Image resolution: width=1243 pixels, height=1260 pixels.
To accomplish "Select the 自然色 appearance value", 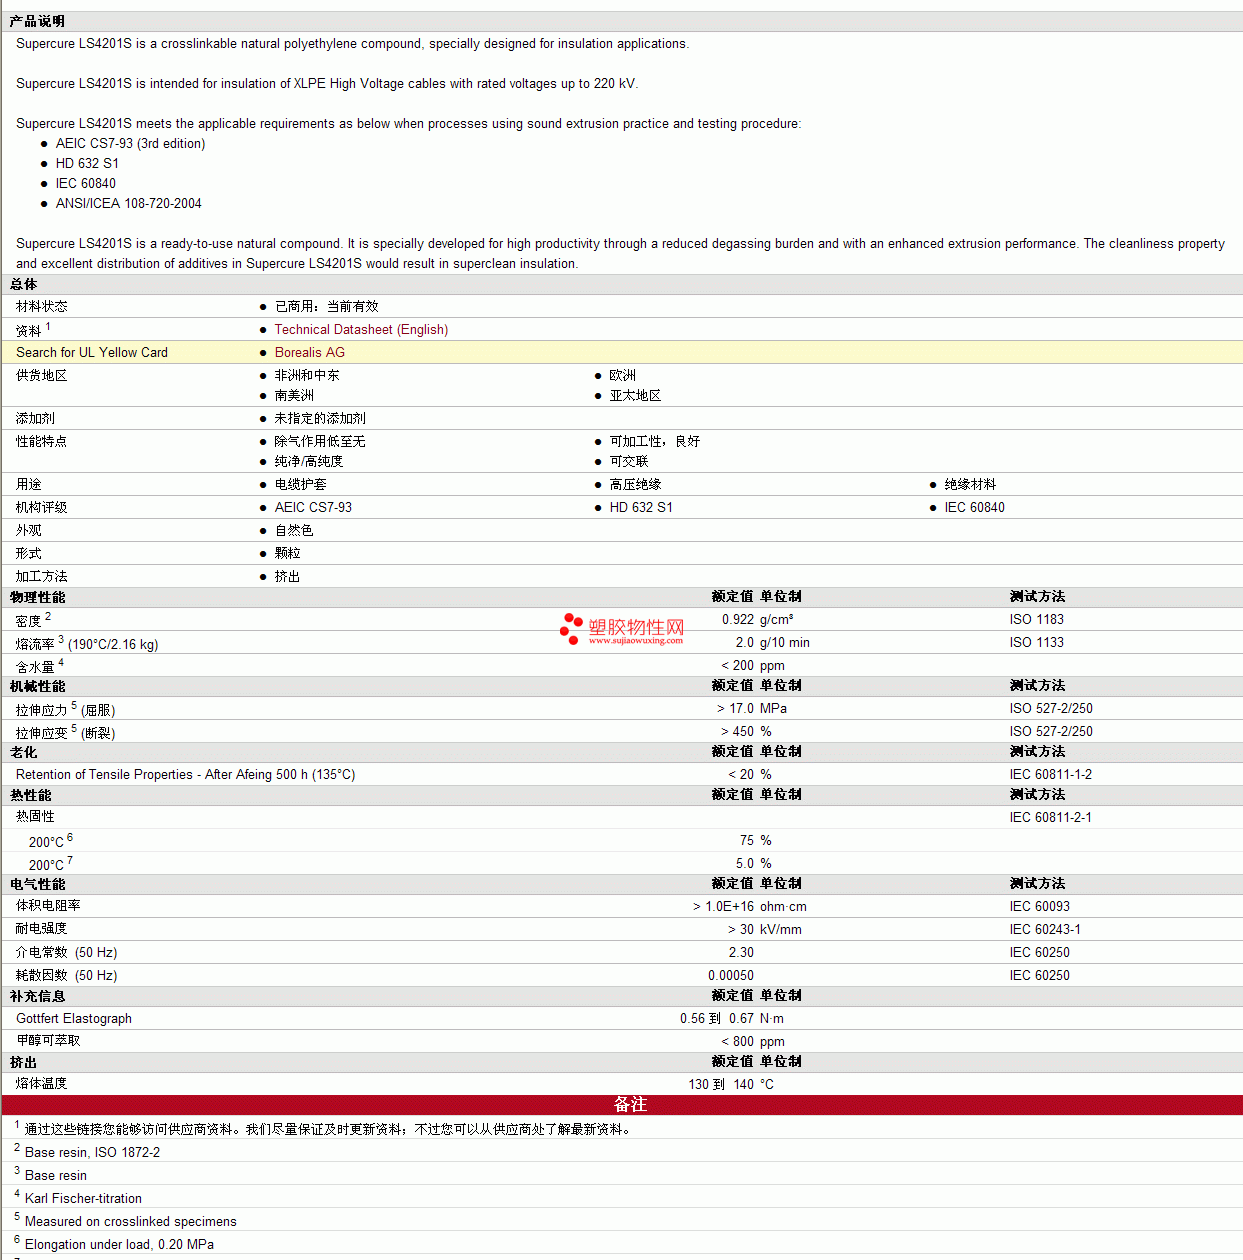I will [294, 530].
